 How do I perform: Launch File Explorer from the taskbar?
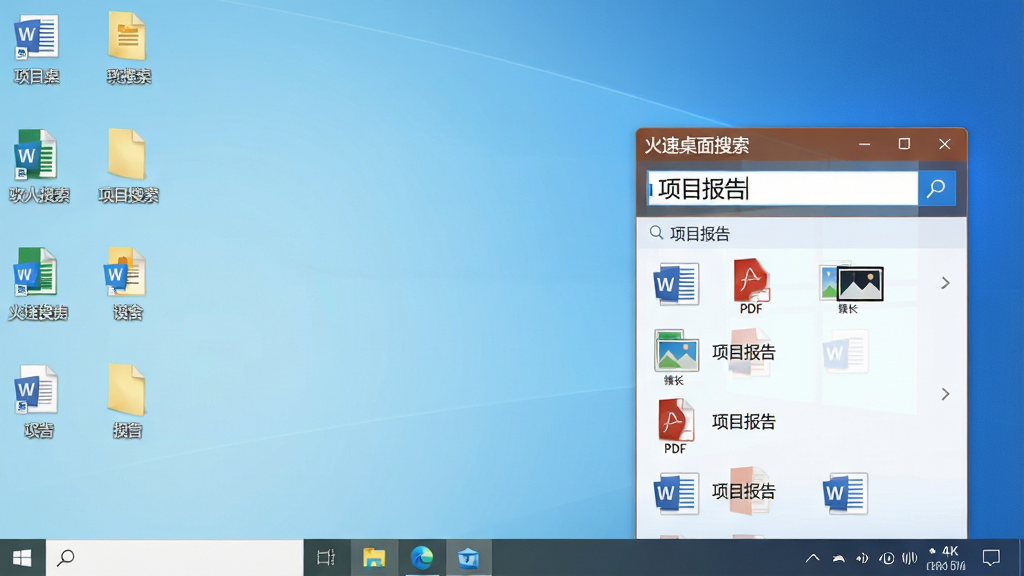[x=374, y=558]
